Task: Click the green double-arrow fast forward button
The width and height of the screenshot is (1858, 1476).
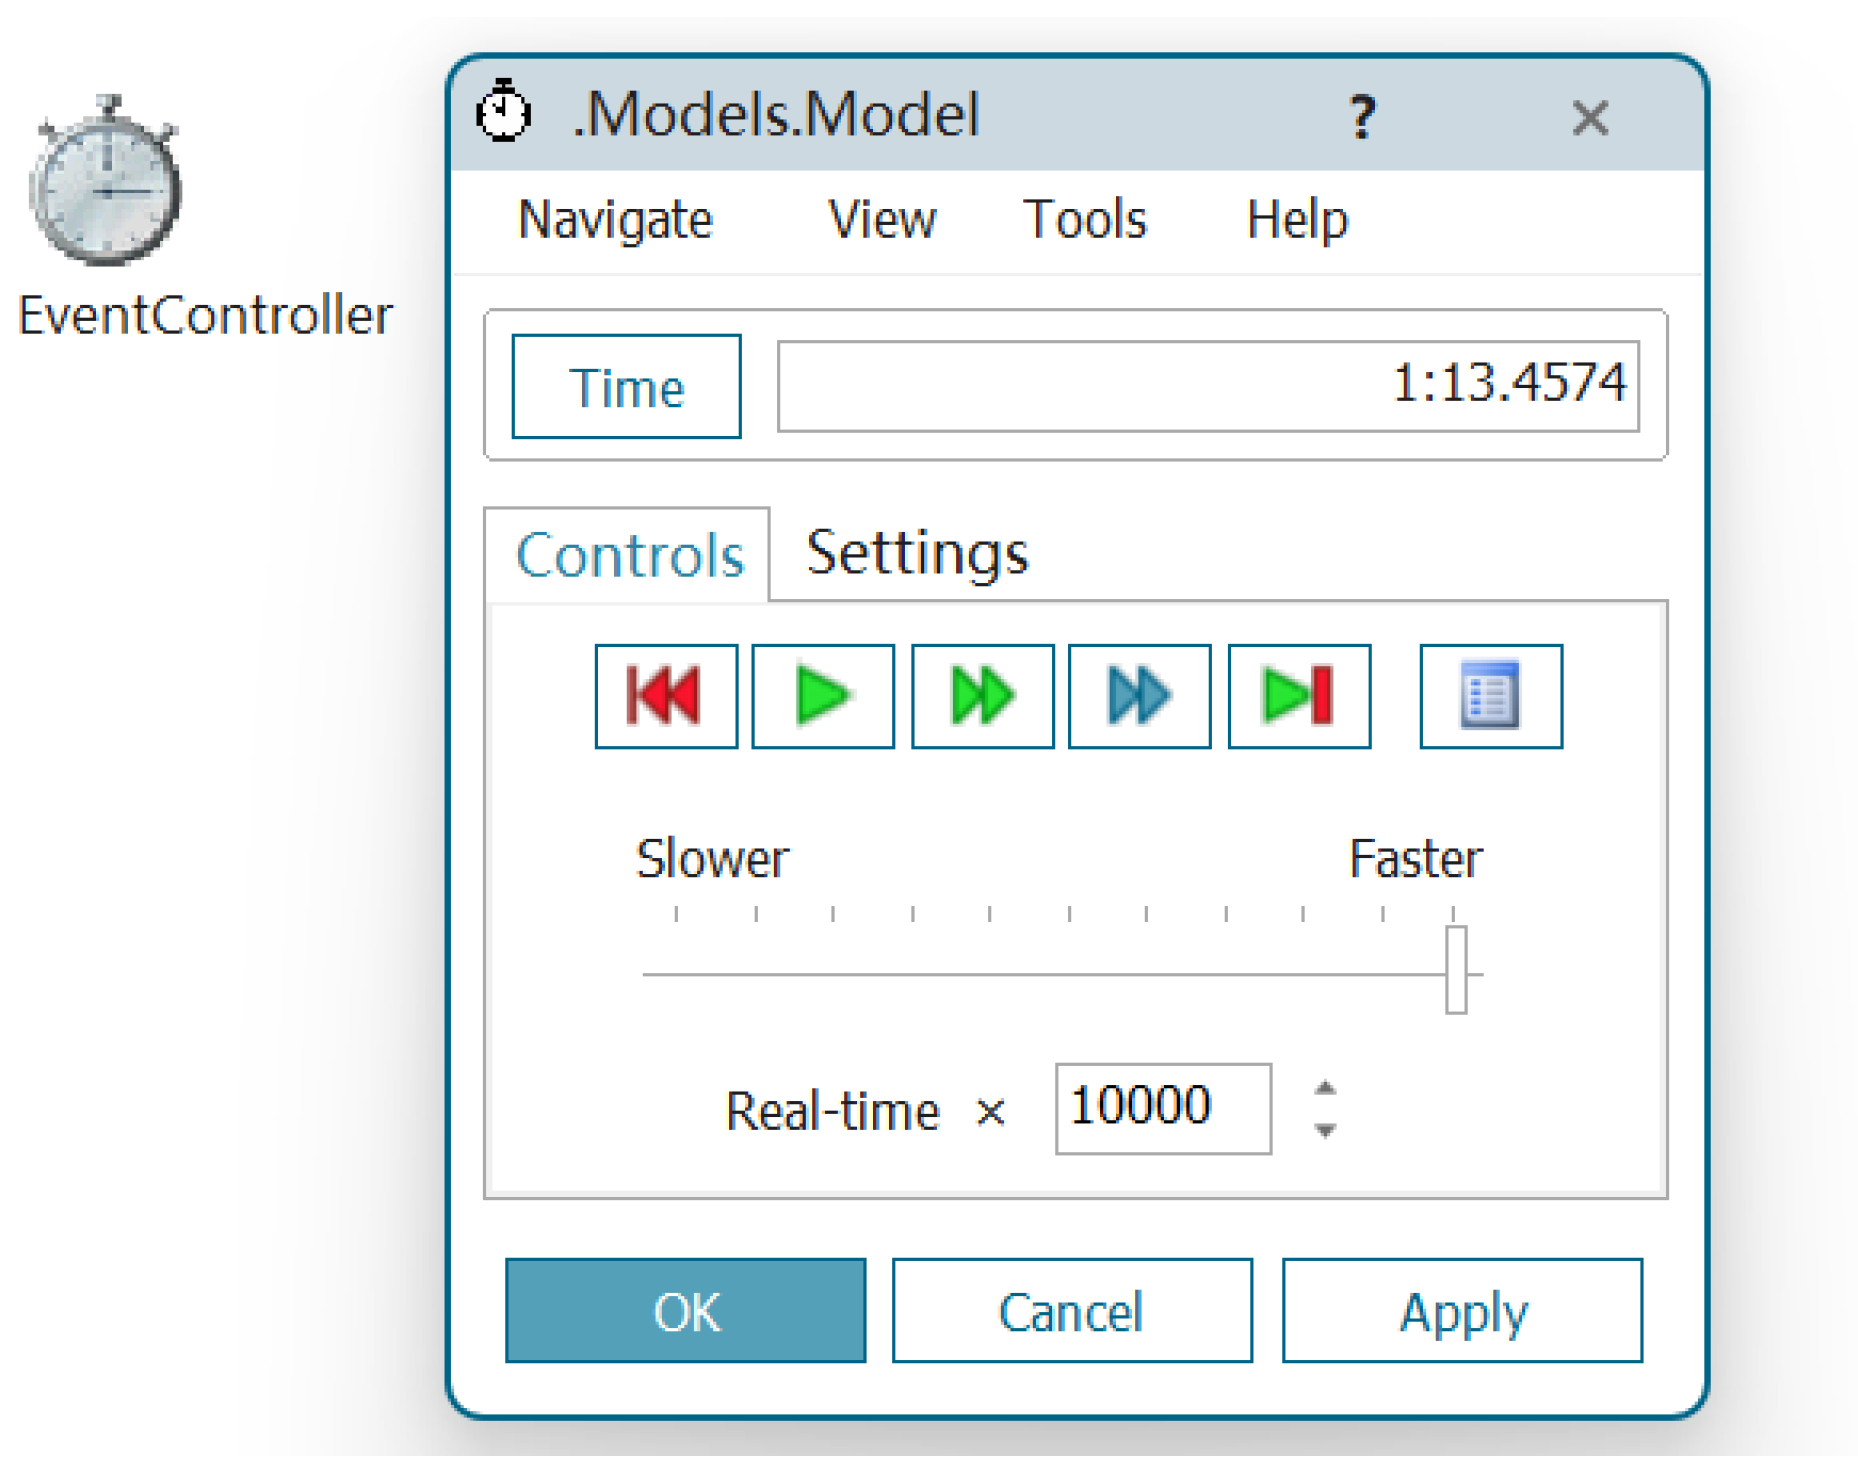Action: (x=981, y=696)
